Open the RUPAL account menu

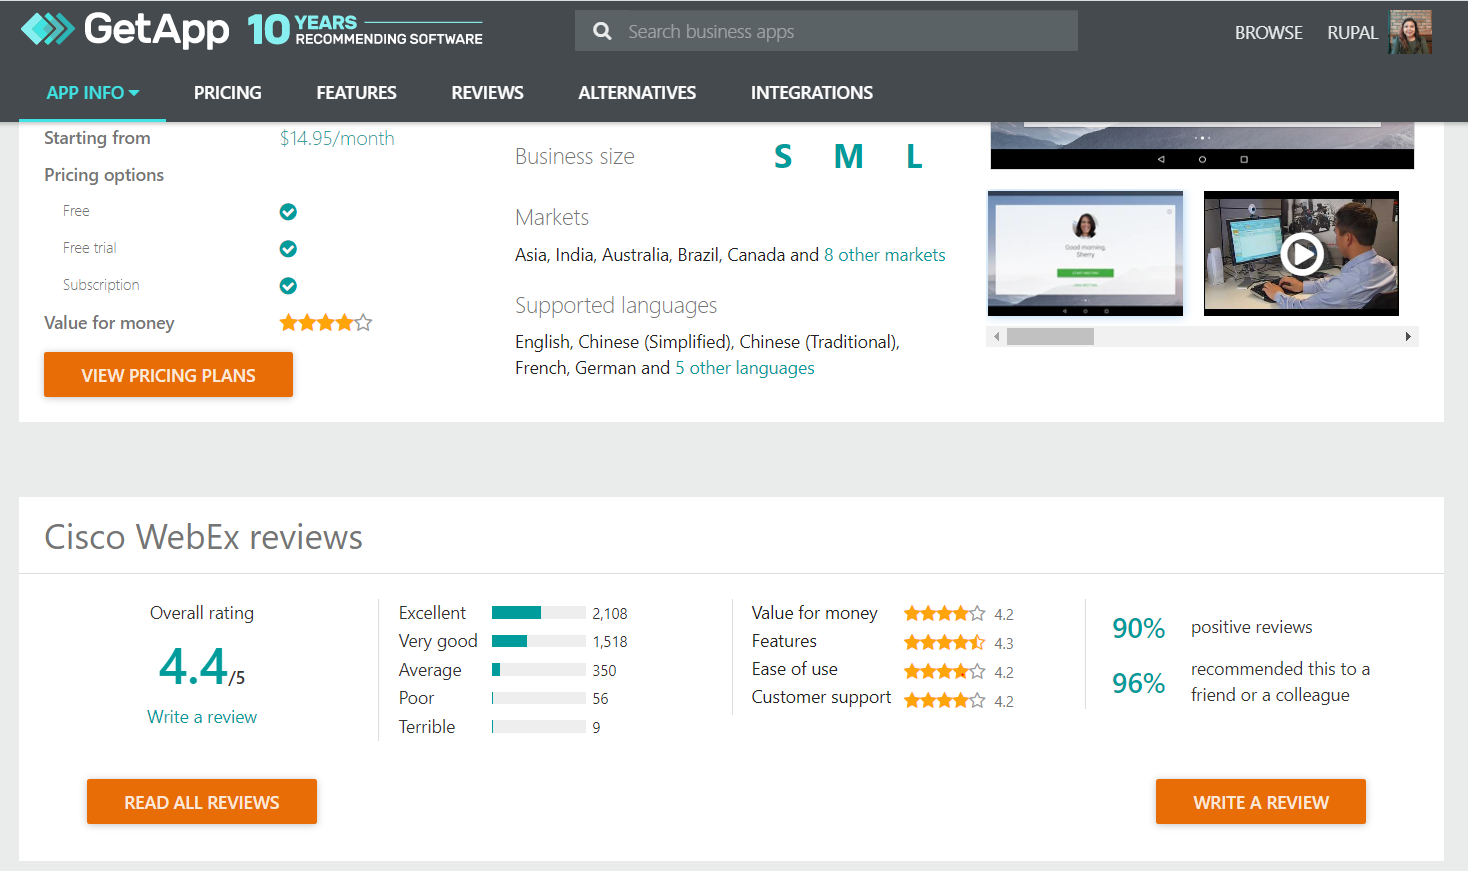point(1352,33)
